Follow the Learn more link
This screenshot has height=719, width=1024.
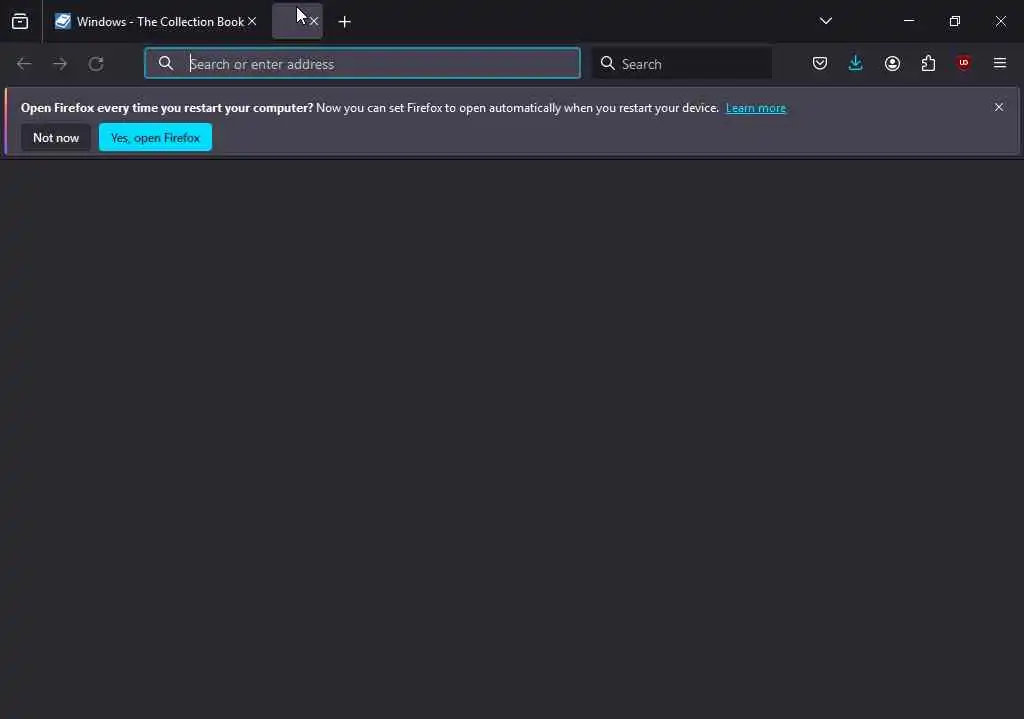pyautogui.click(x=756, y=108)
